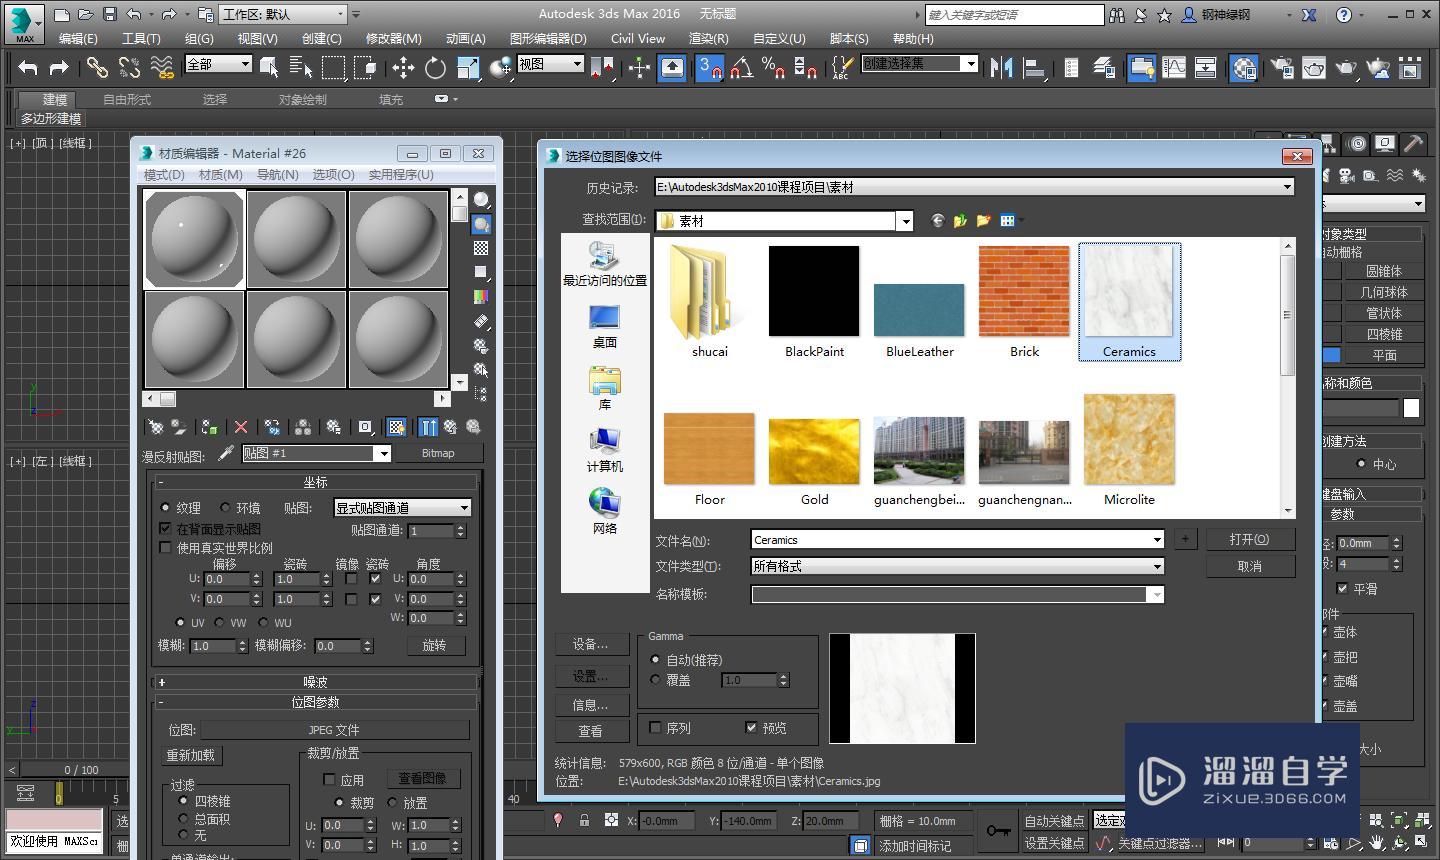1440x860 pixels.
Task: Click the delete (red X) material icon
Action: point(241,427)
